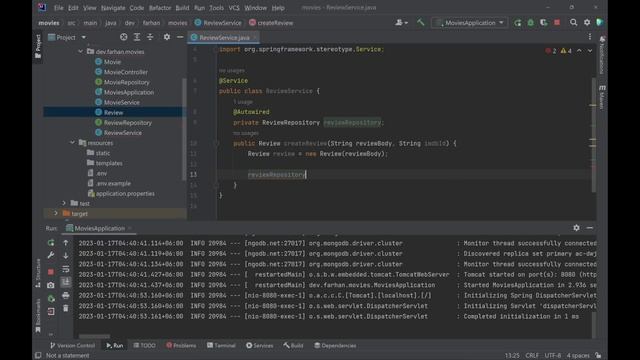
Task: Open the Problems tool window
Action: [x=181, y=345]
